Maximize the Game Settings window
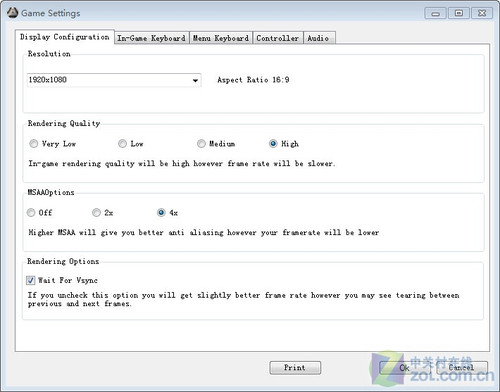This screenshot has height=392, width=500. 459,13
